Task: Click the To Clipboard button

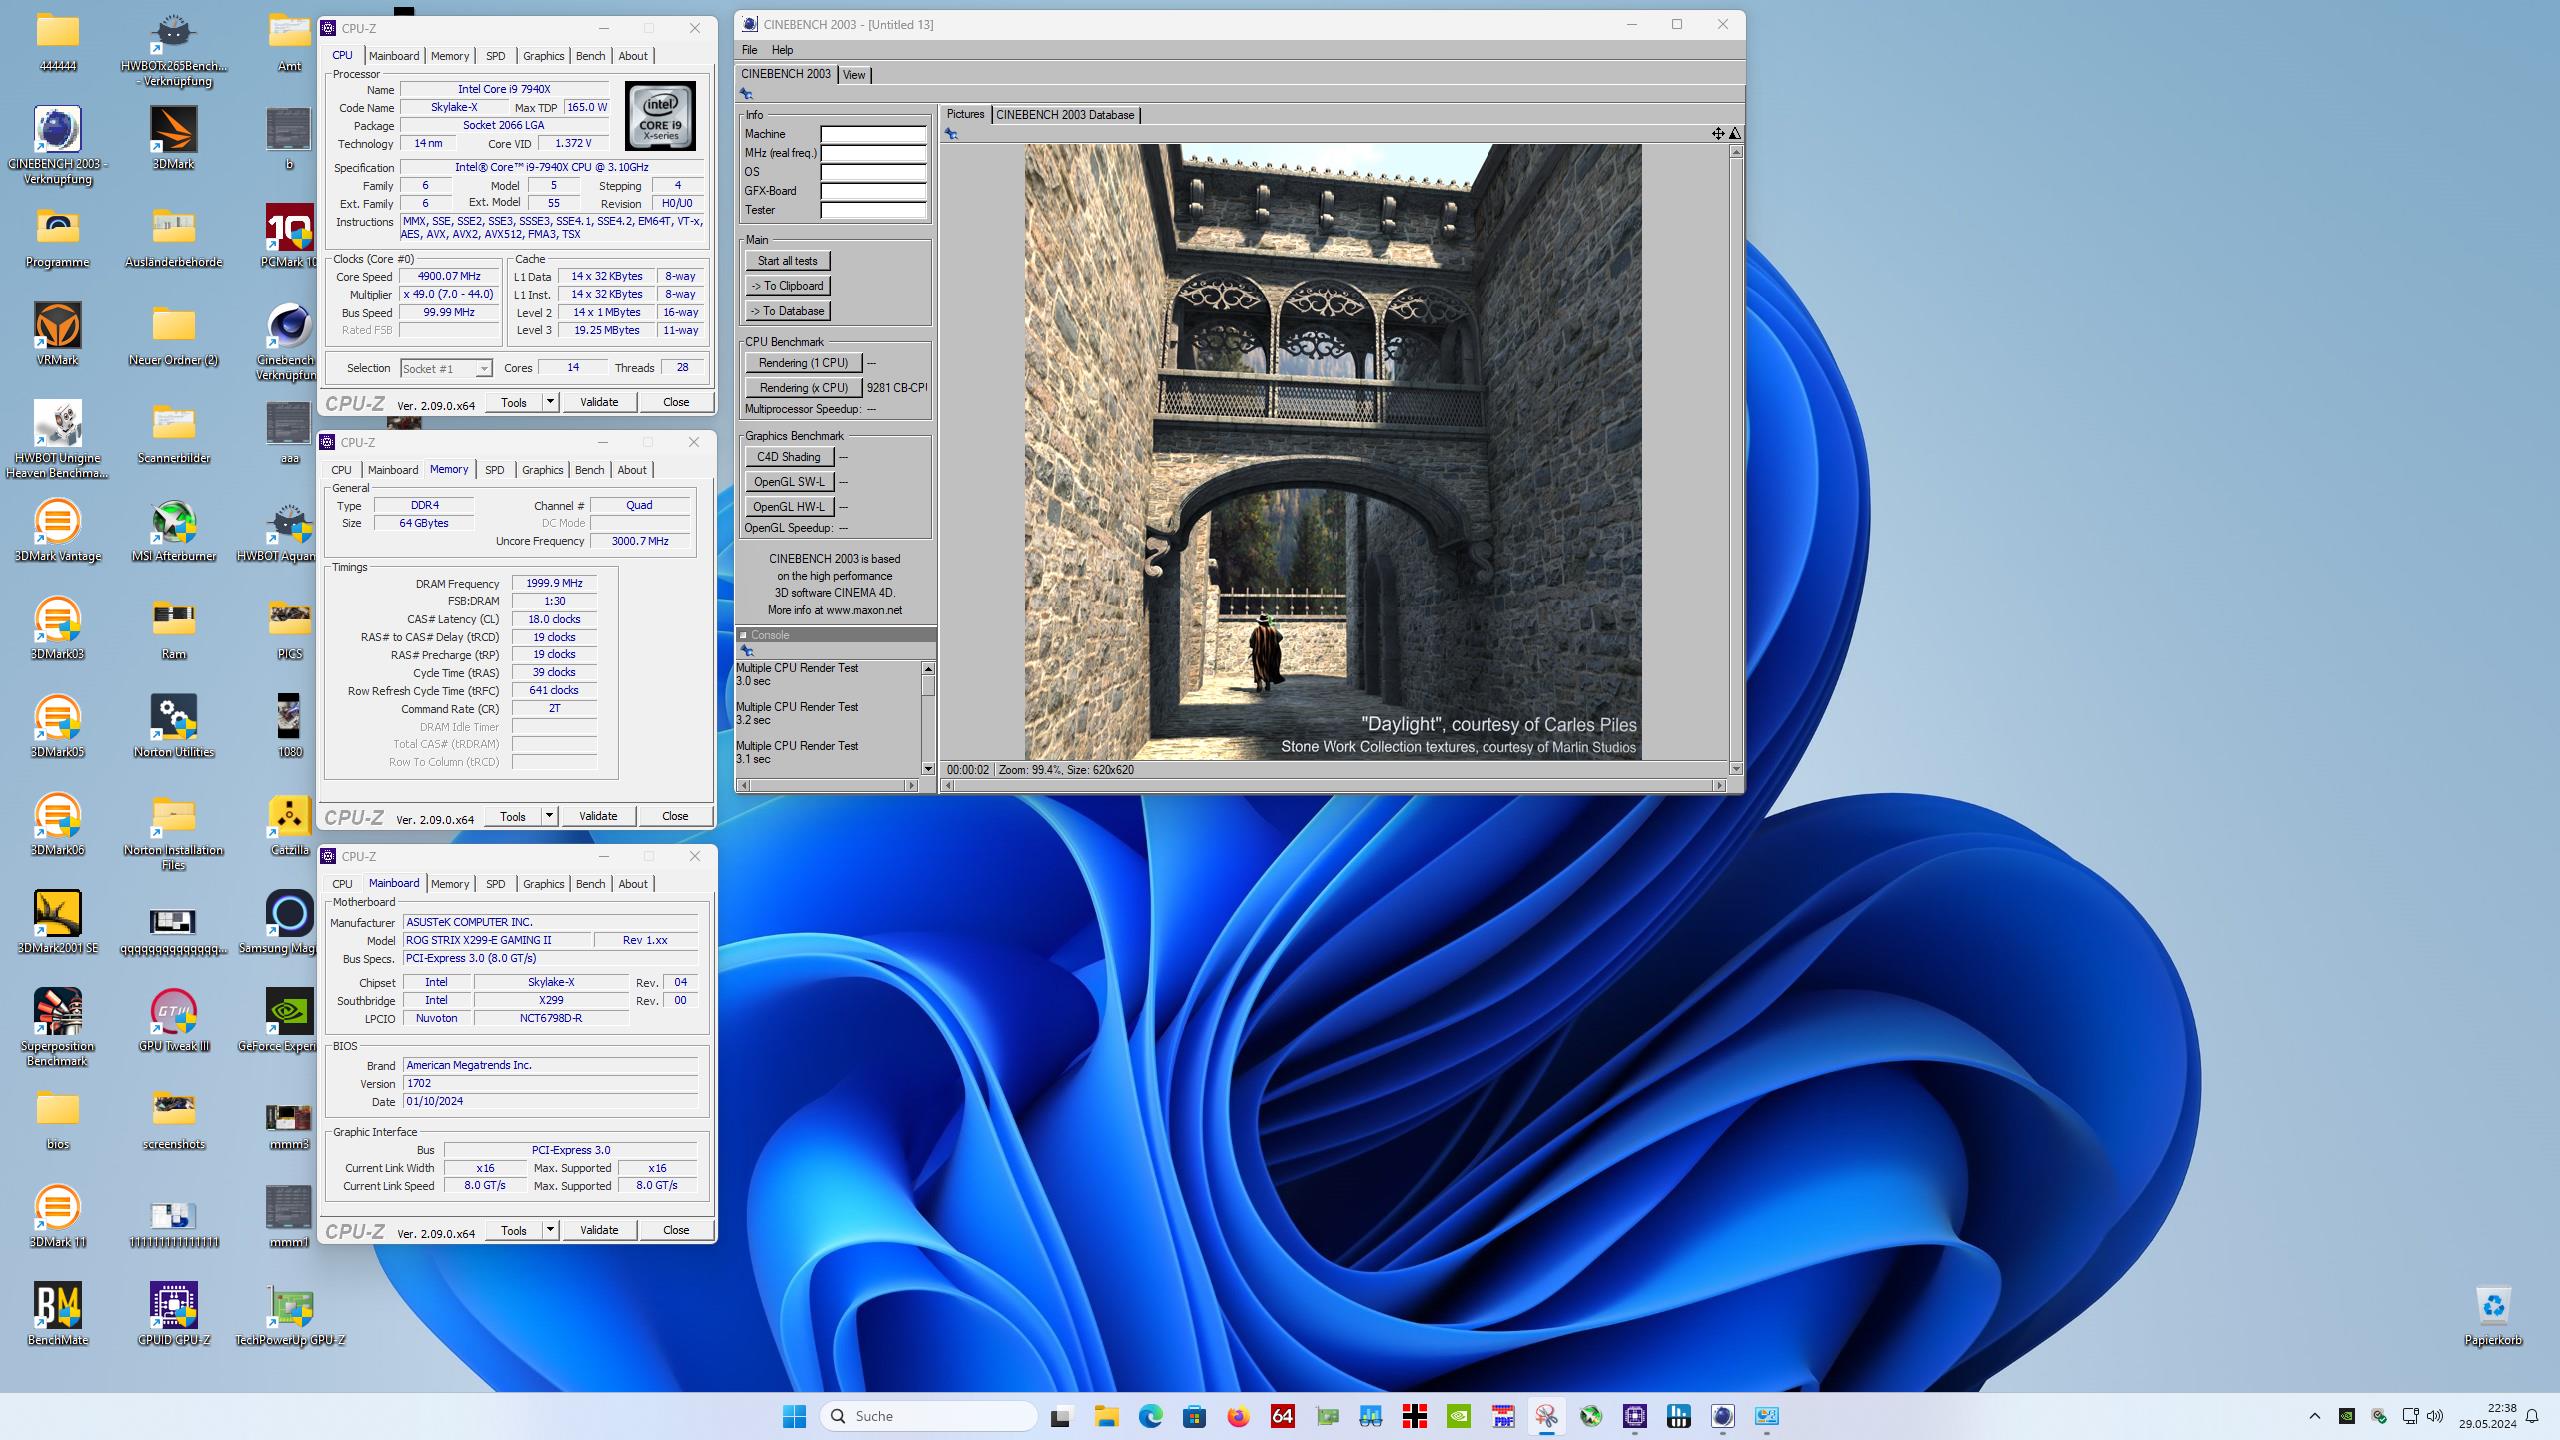Action: (787, 286)
